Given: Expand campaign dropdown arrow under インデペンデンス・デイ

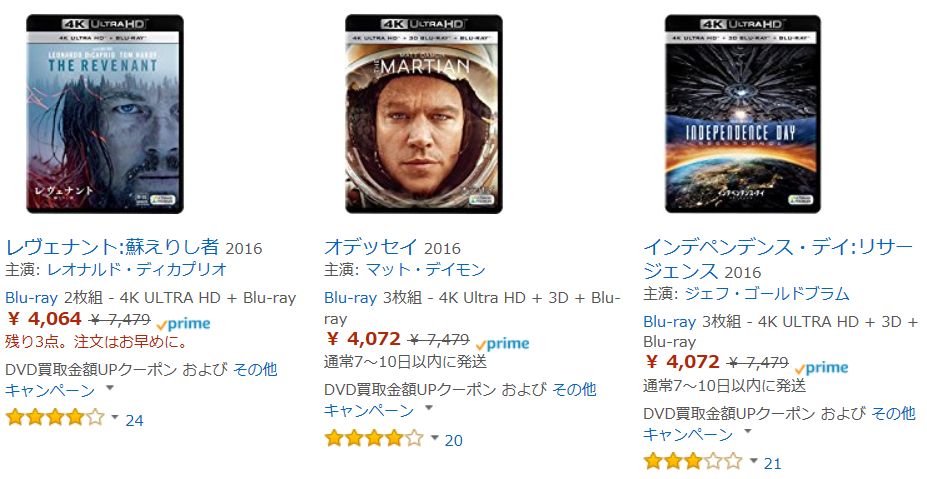Looking at the screenshot, I should tap(747, 432).
